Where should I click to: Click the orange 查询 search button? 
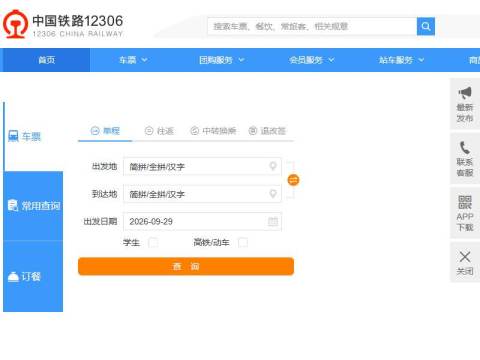coord(186,266)
